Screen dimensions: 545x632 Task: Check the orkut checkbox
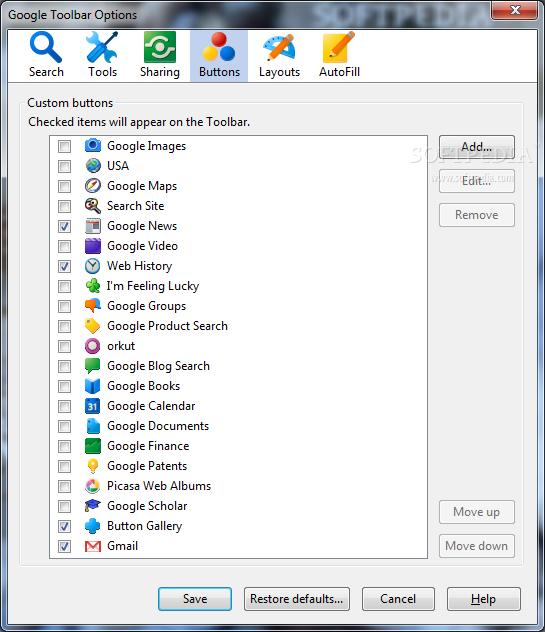coord(64,346)
